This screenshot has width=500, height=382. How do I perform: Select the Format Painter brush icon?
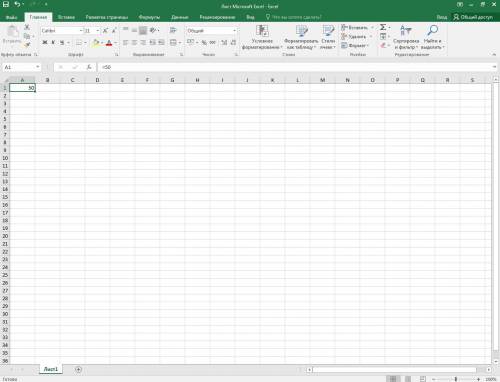point(27,44)
